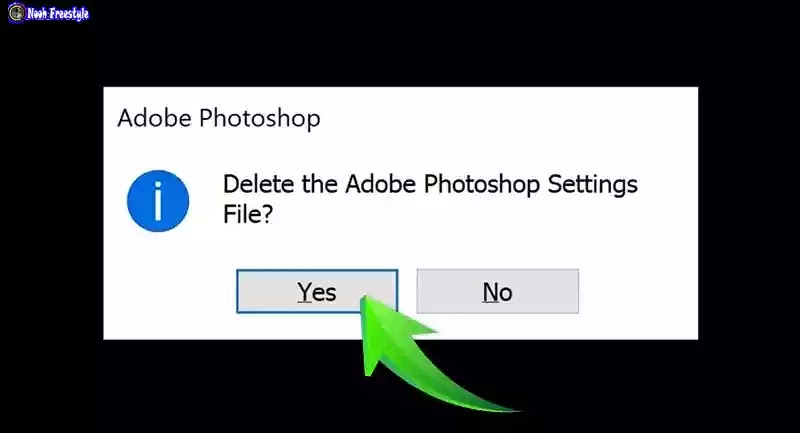Screen dimensions: 800x433
Task: Click the word Settings in the dialog message
Action: [x=592, y=185]
